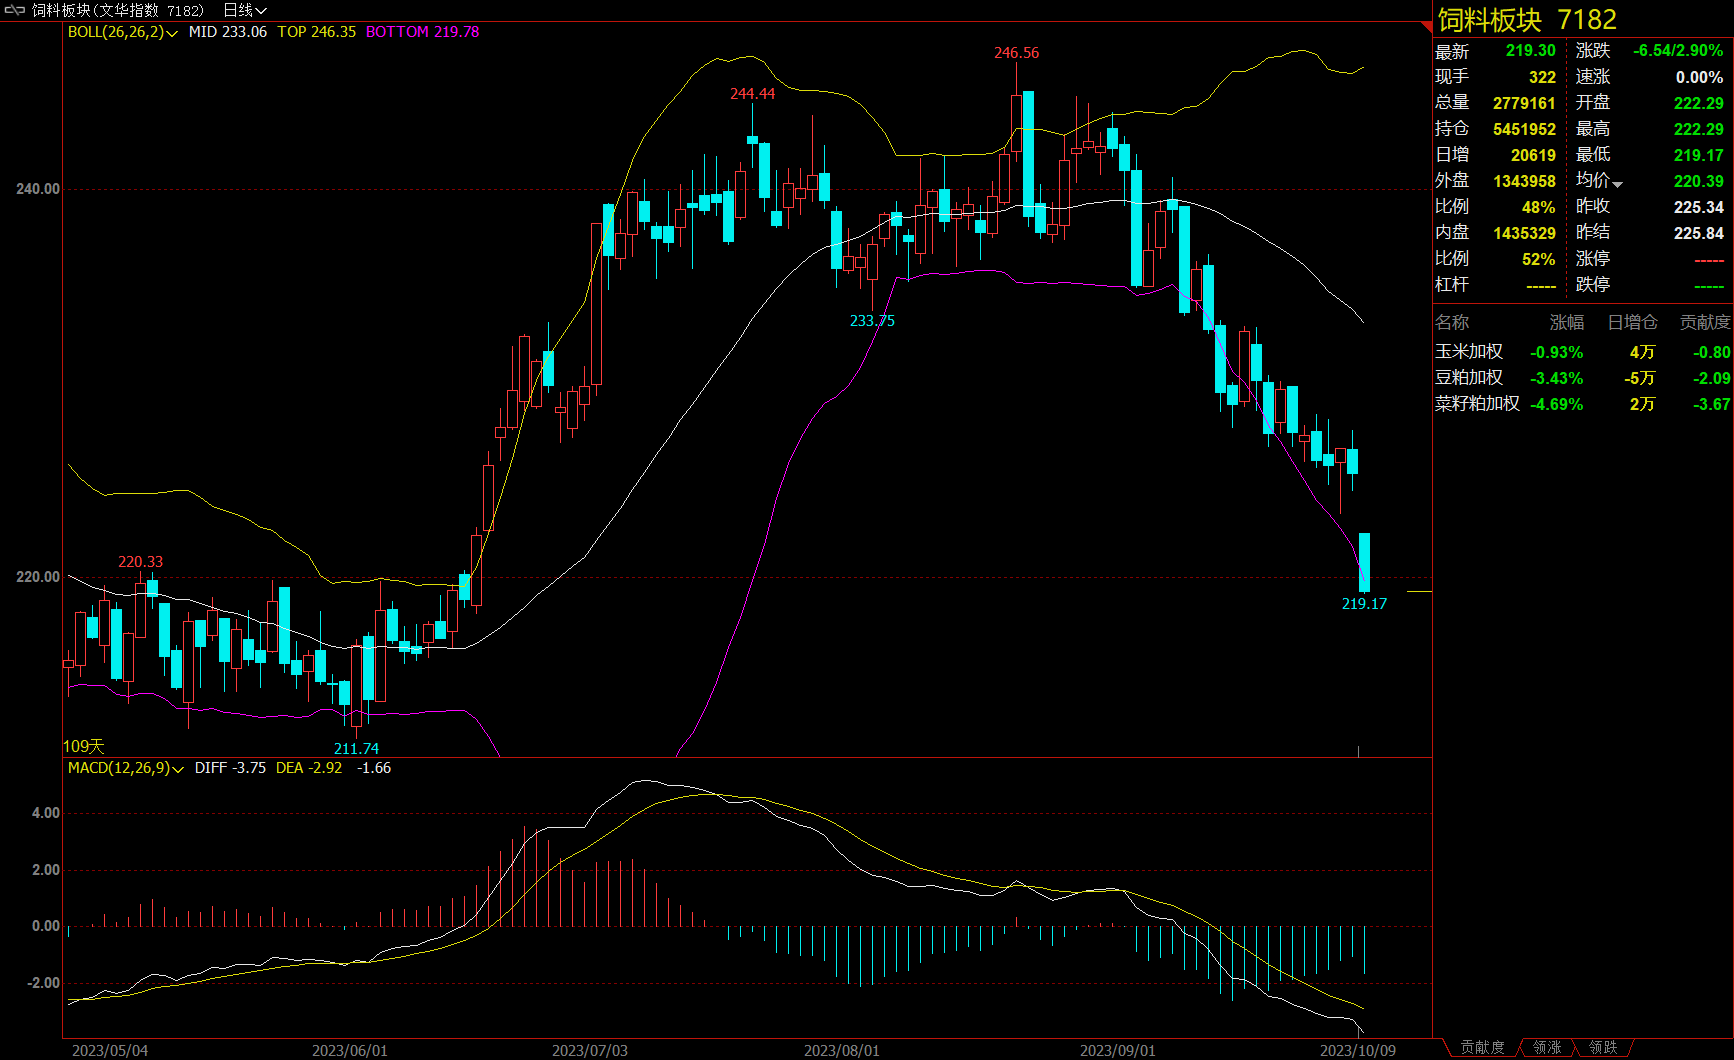The width and height of the screenshot is (1734, 1060).
Task: Click the 2023/09/01 date on time axis
Action: [1117, 1050]
